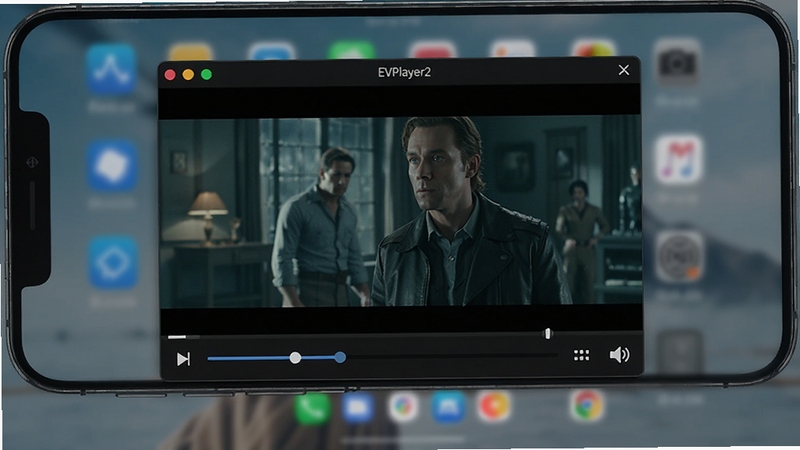Viewport: 800px width, 450px height.
Task: Close EVPlayer2 with the X icon
Action: 623,70
